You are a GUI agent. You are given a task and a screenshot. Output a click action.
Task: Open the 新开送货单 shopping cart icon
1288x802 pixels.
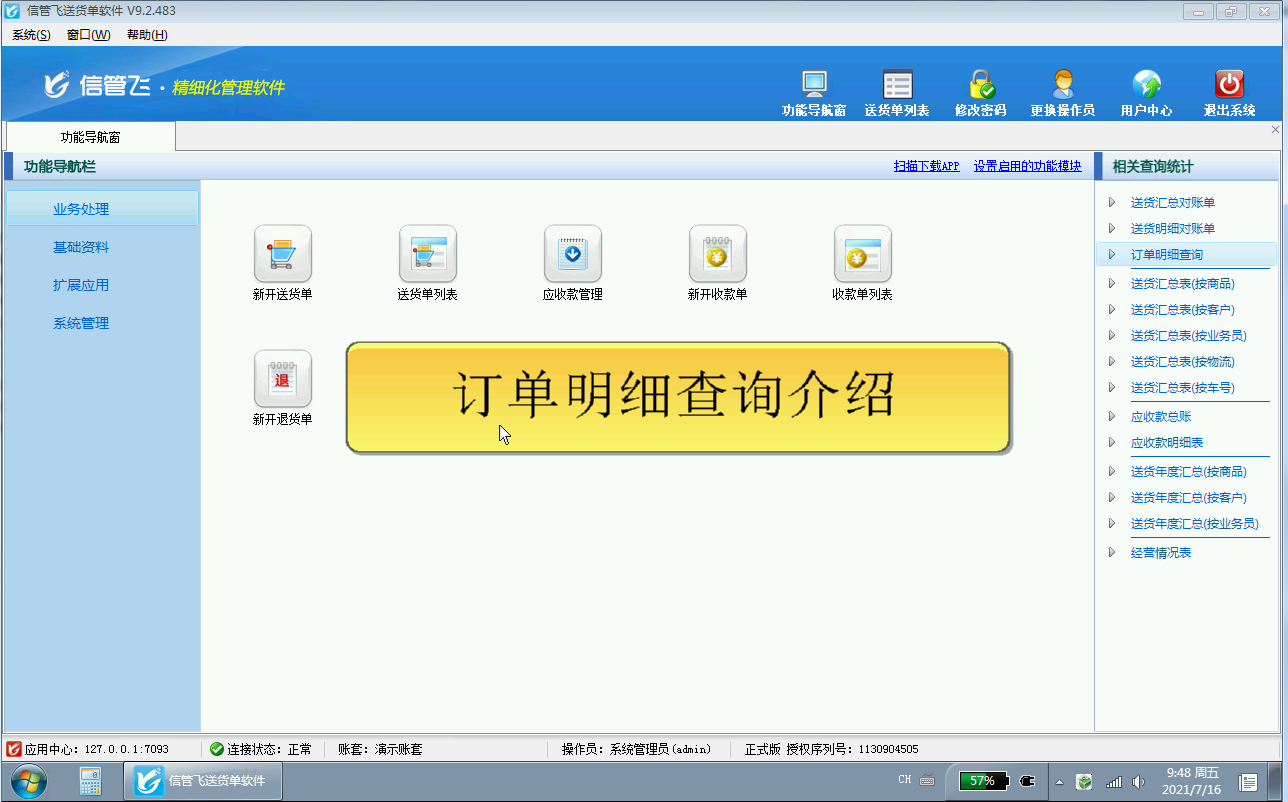(x=282, y=254)
